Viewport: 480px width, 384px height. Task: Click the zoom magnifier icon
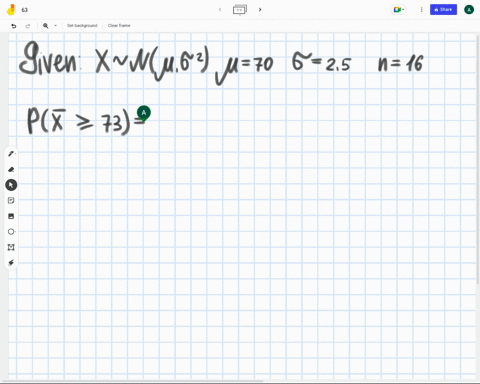tap(46, 26)
